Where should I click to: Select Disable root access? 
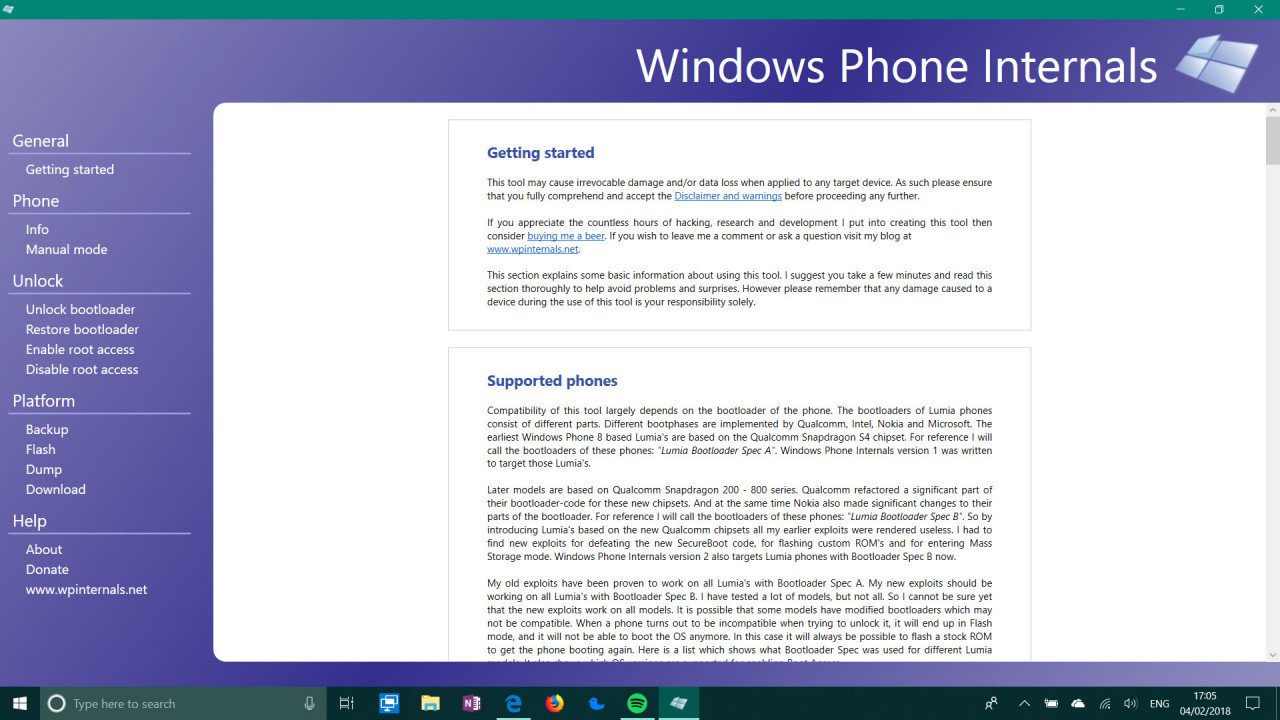82,369
